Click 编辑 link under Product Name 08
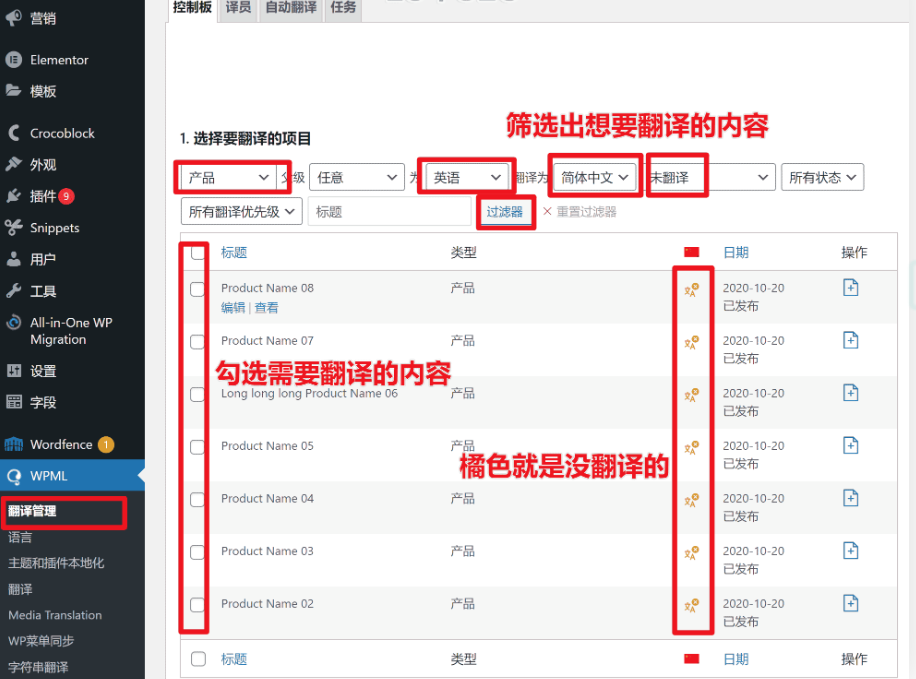The width and height of the screenshot is (916, 679). (x=233, y=308)
